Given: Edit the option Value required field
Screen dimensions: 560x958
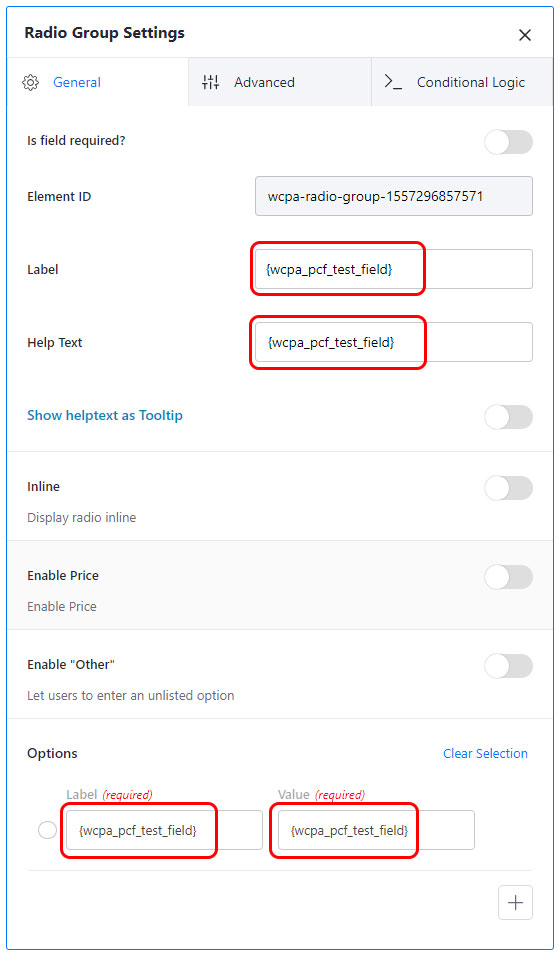Looking at the screenshot, I should (x=376, y=830).
